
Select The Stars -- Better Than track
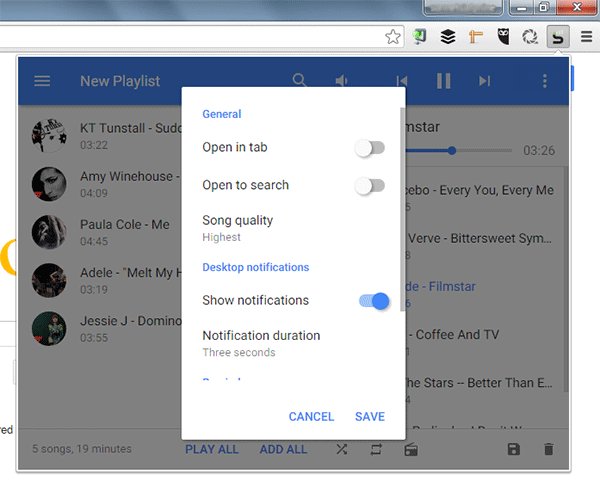[484, 391]
